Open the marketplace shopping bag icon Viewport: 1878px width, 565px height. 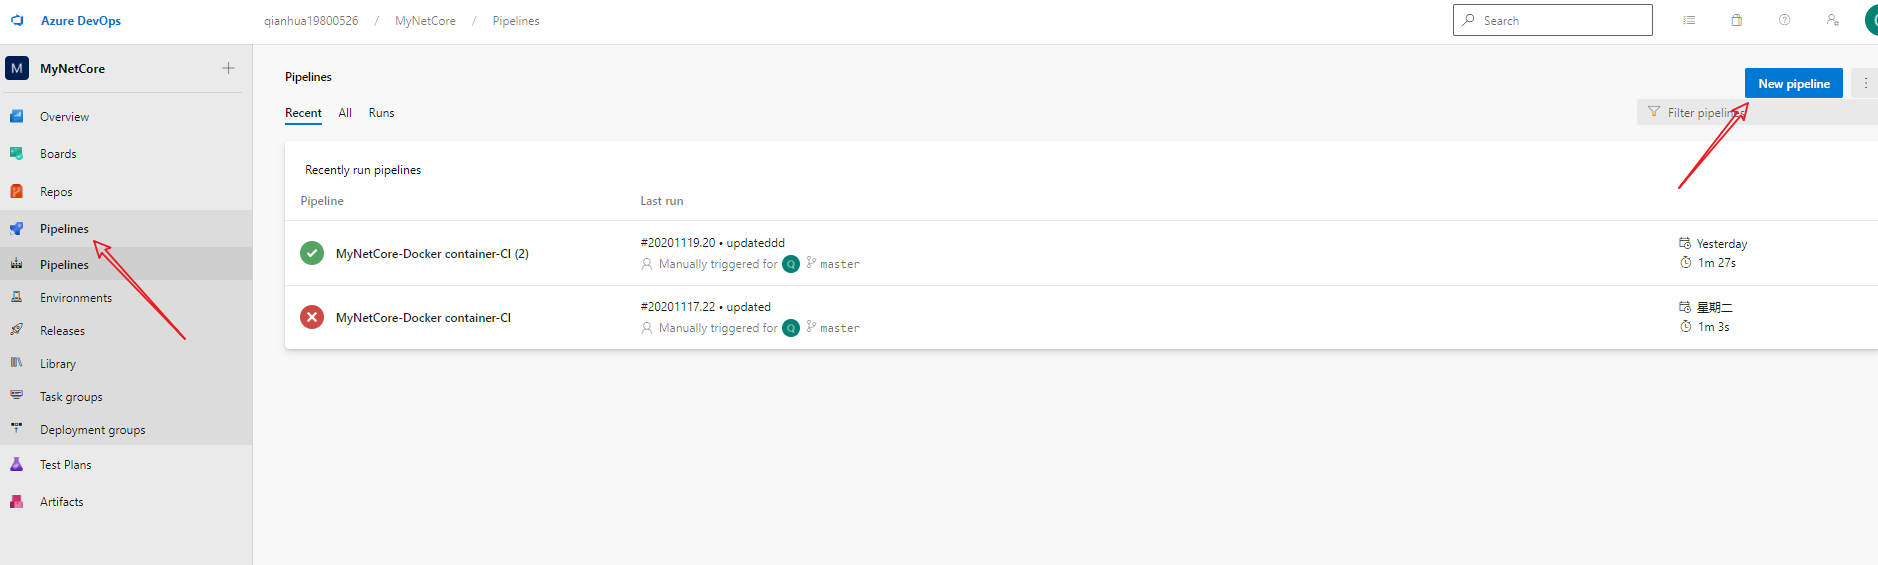[x=1737, y=20]
